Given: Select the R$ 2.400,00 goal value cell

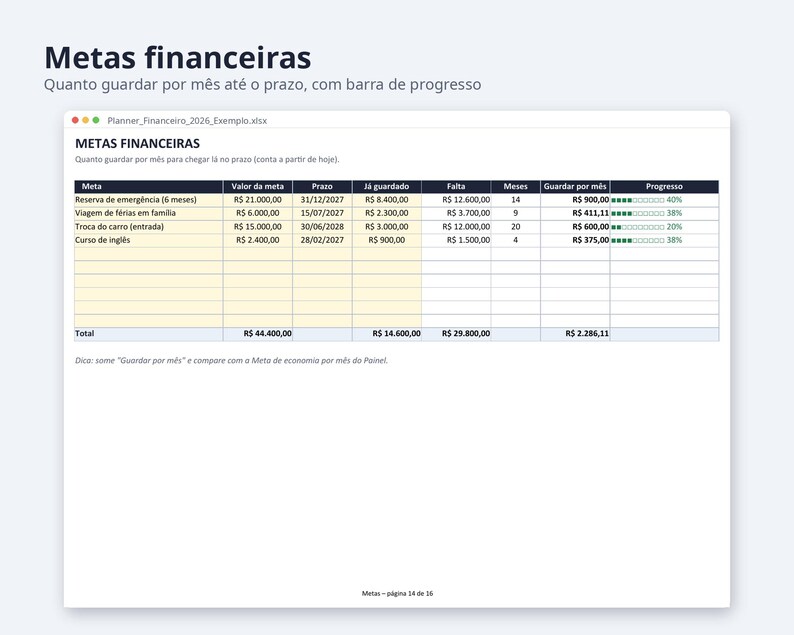Looking at the screenshot, I should (x=258, y=240).
